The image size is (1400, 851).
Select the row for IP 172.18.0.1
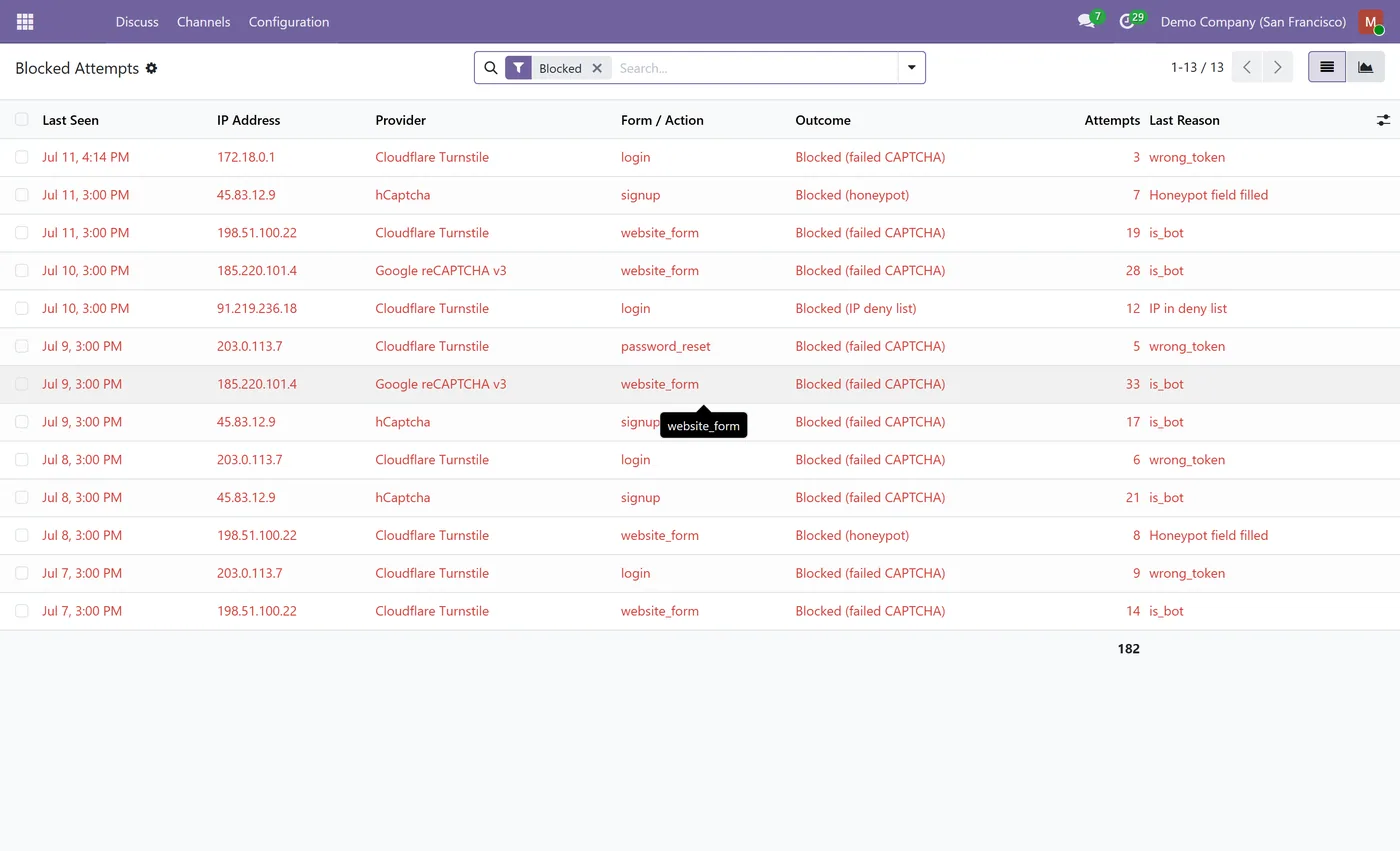(22, 157)
